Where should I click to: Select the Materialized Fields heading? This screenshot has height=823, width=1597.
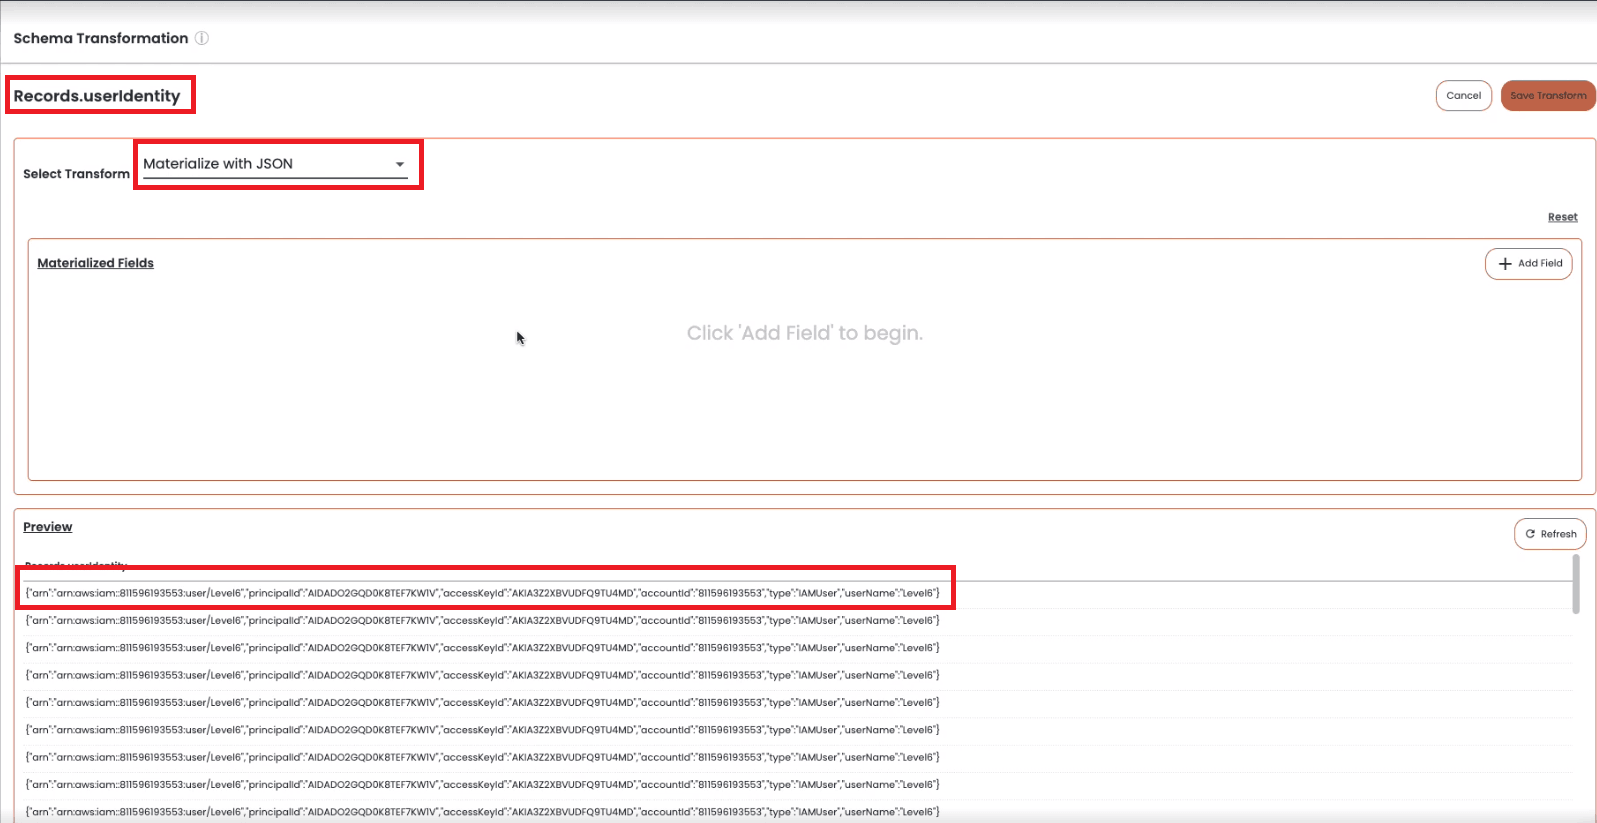coord(96,263)
